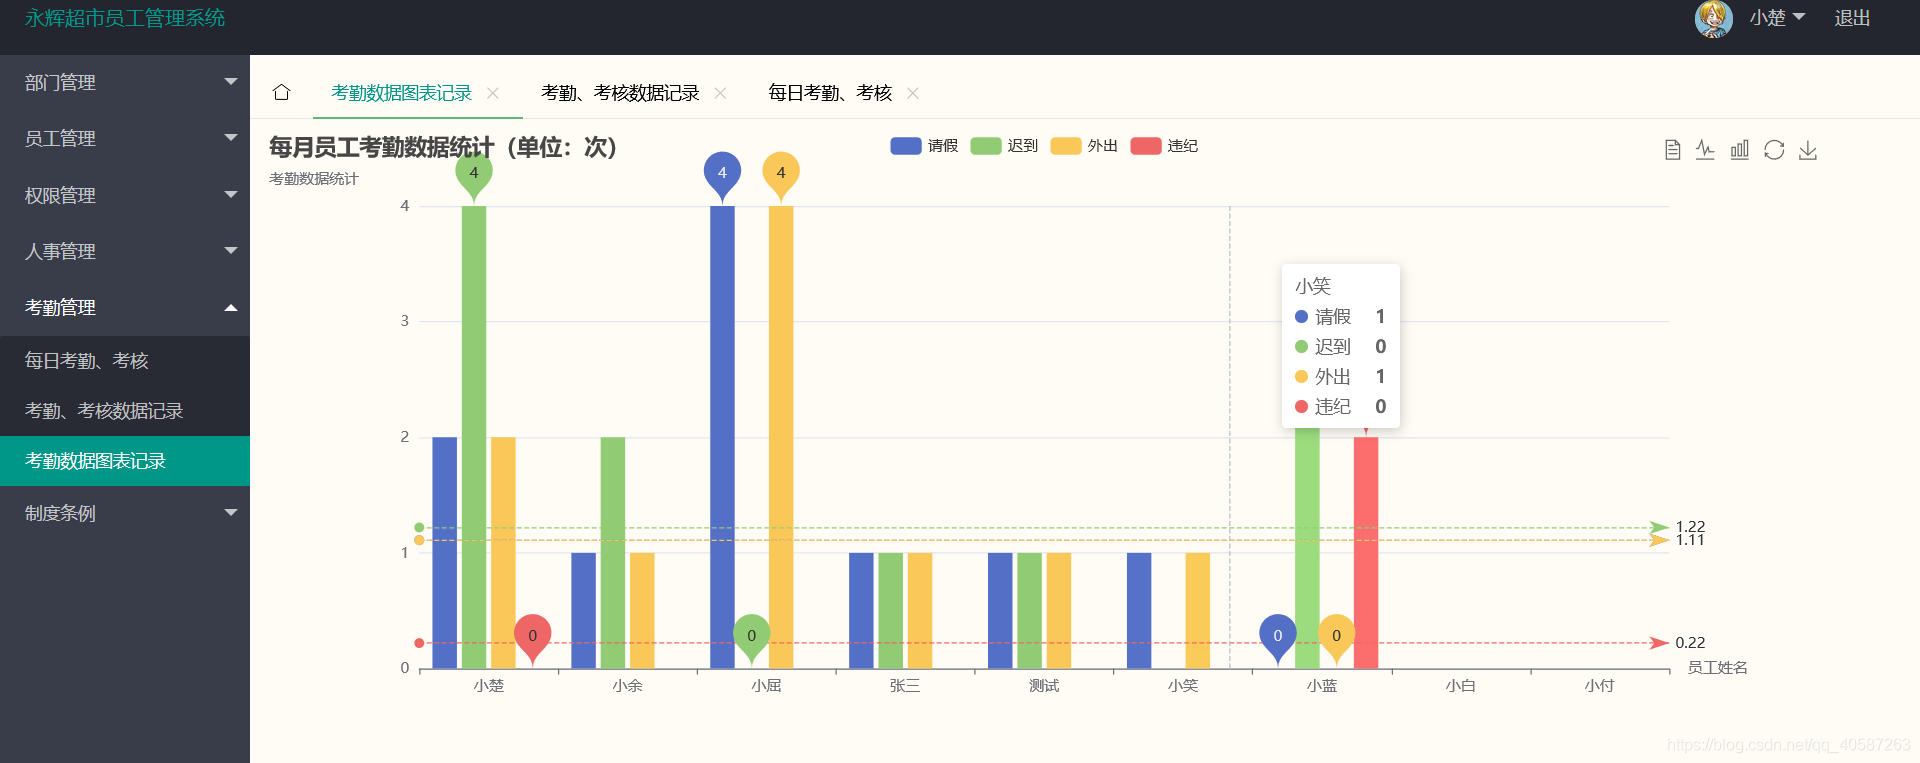Image resolution: width=1920 pixels, height=763 pixels.
Task: Click 张三's yellow 外出 bar
Action: tap(920, 610)
